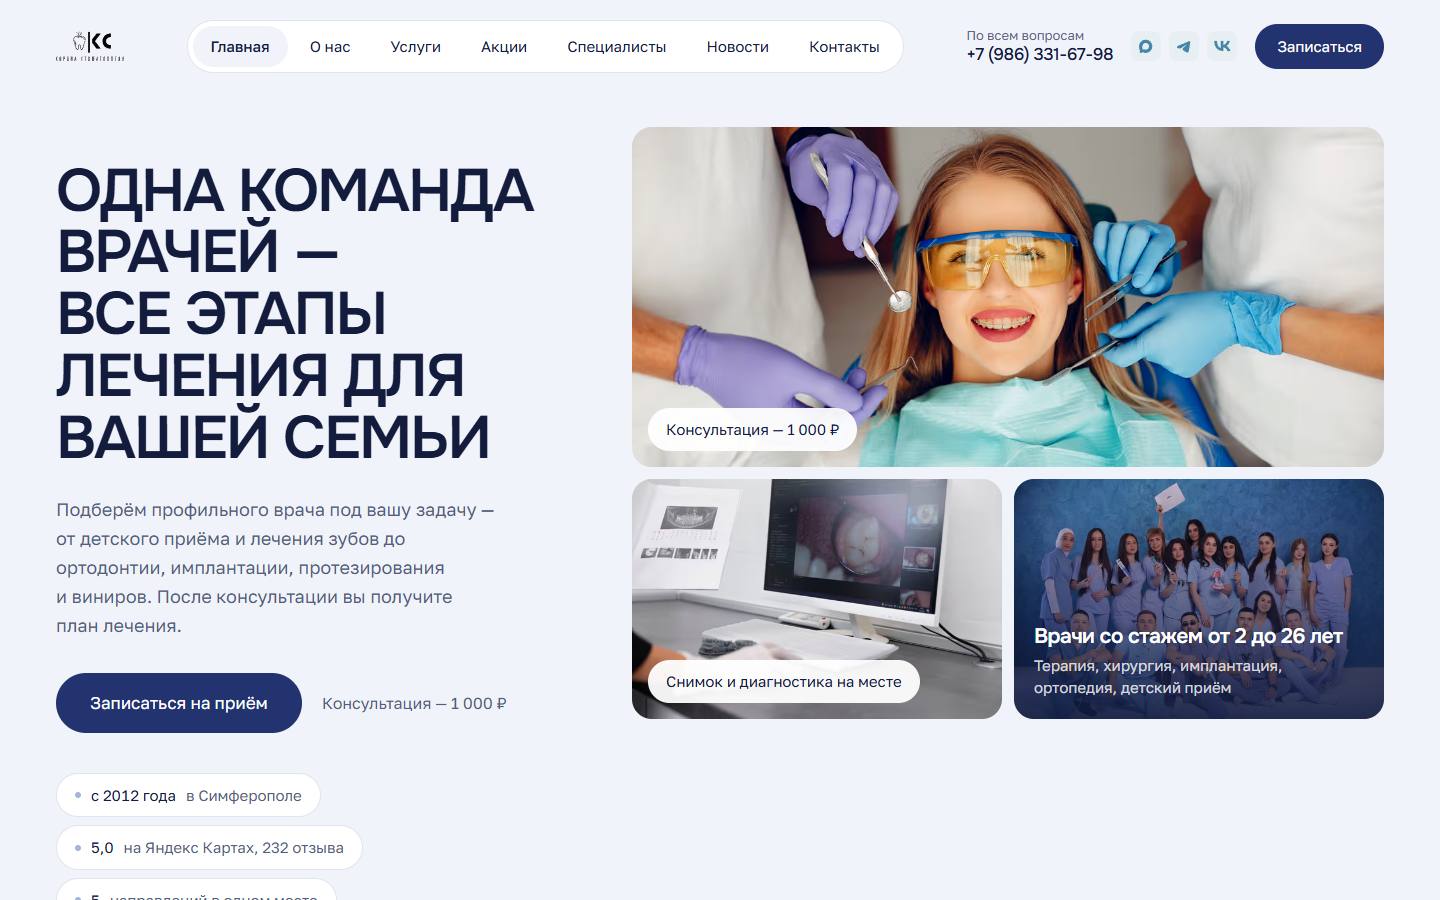1440x900 pixels.
Task: Click the ОДНА КОМАНДА ВРАЧЕЙ headline
Action: coord(295,314)
